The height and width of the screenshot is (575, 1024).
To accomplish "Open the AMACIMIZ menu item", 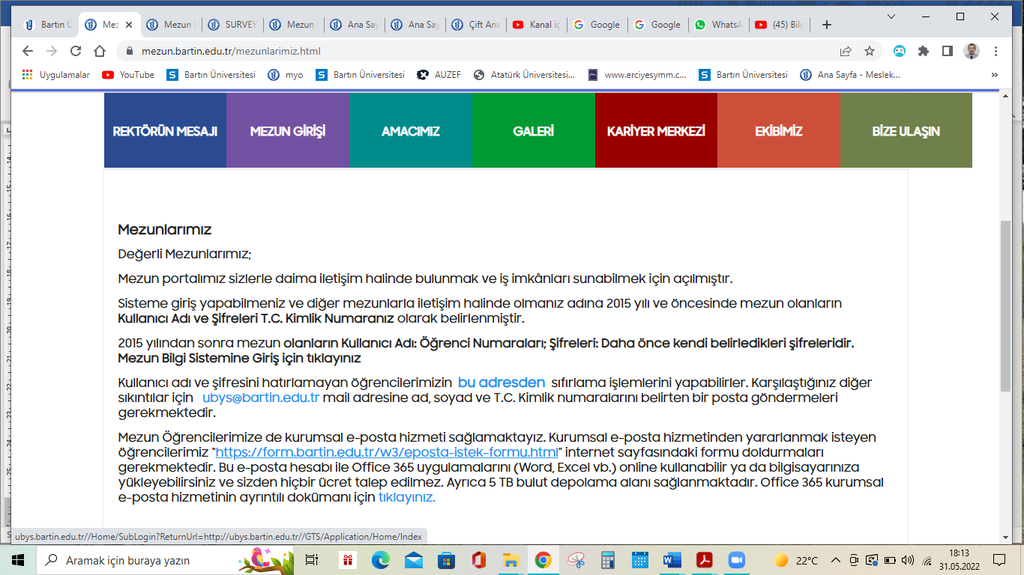I will (x=411, y=131).
